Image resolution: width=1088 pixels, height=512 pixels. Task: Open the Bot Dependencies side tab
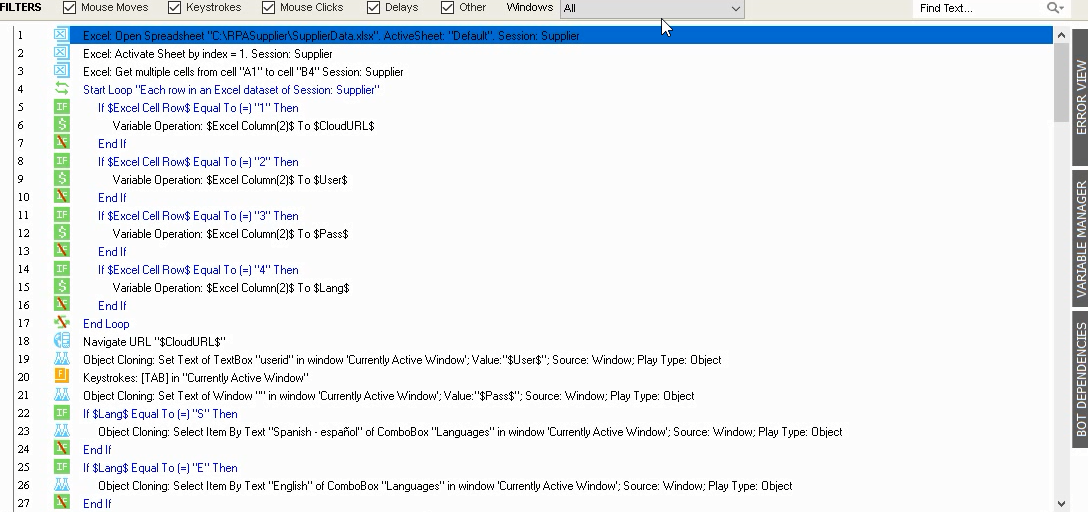[x=1080, y=379]
